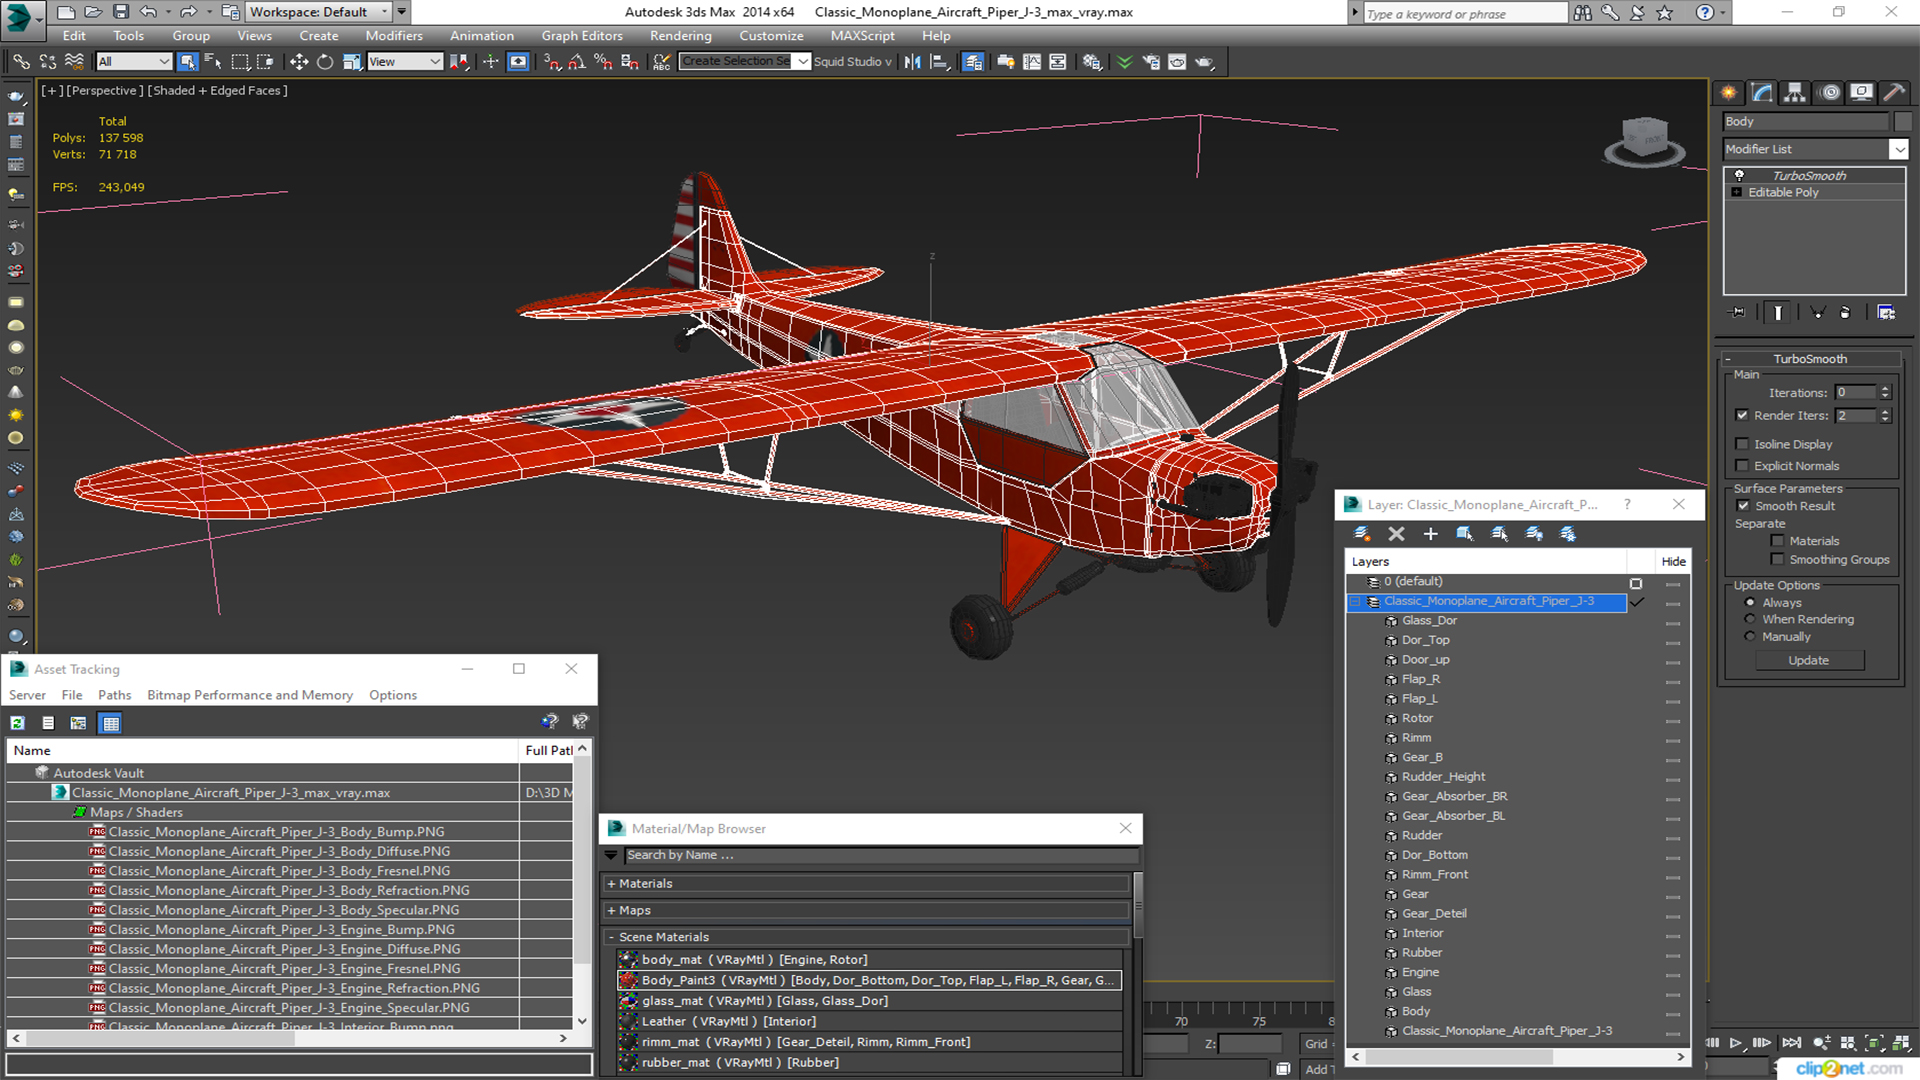Open the Modifier List dropdown

(1898, 149)
